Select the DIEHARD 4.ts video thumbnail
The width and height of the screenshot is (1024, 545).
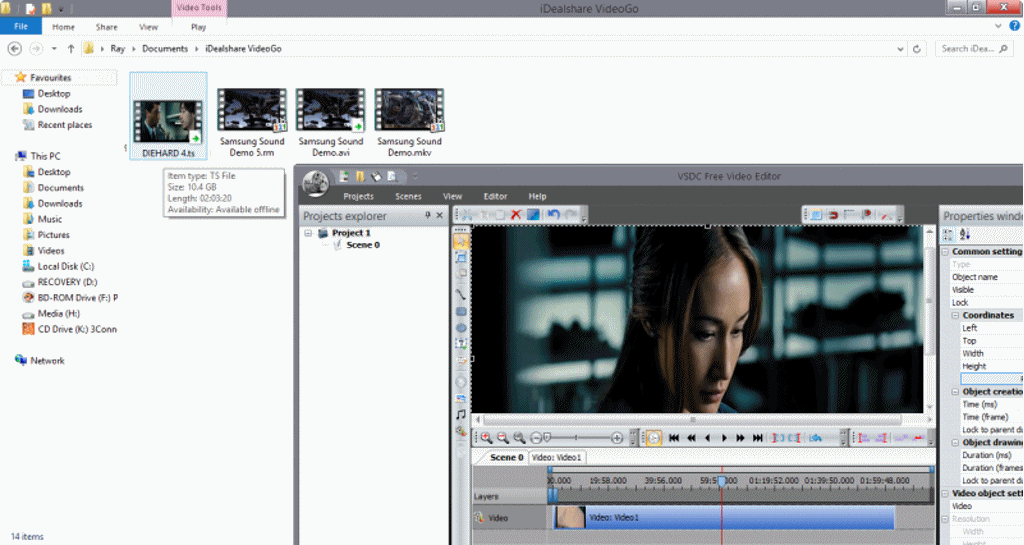(x=168, y=121)
